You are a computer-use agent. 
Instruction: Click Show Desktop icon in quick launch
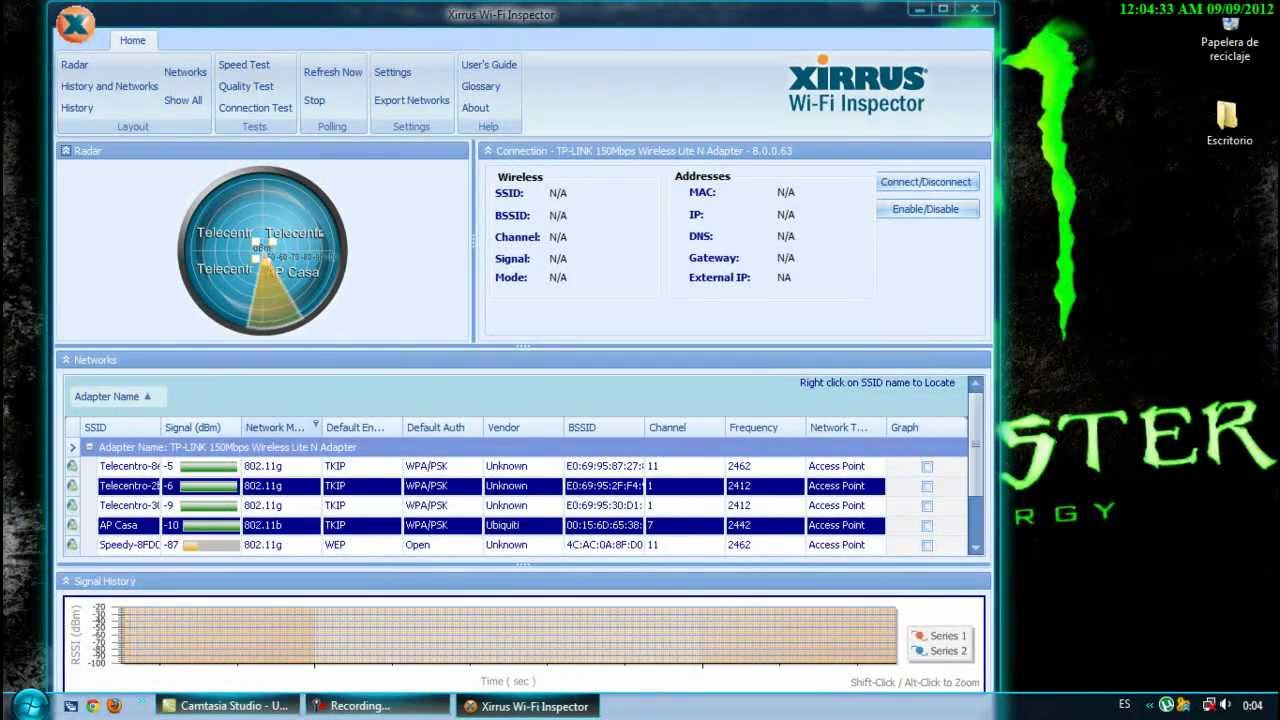pos(71,706)
